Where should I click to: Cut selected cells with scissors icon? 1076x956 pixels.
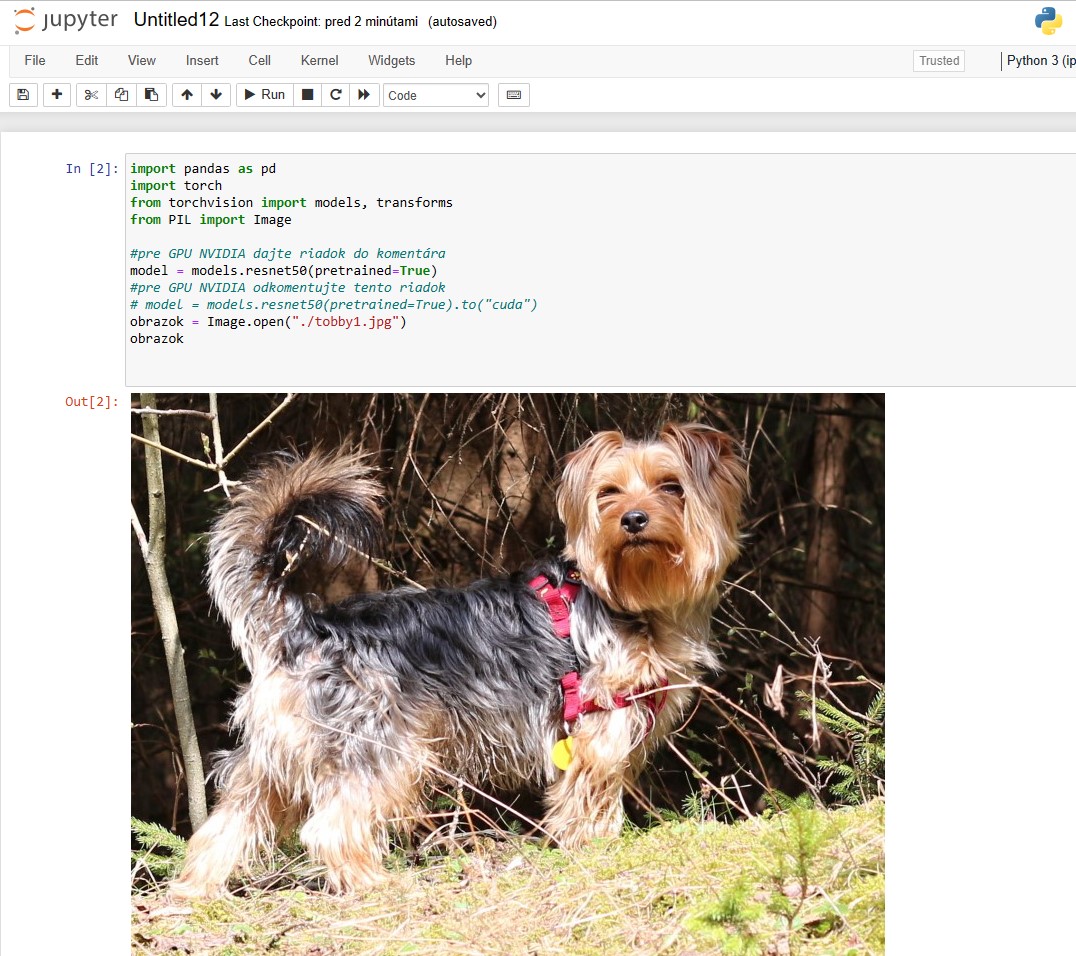pos(91,95)
